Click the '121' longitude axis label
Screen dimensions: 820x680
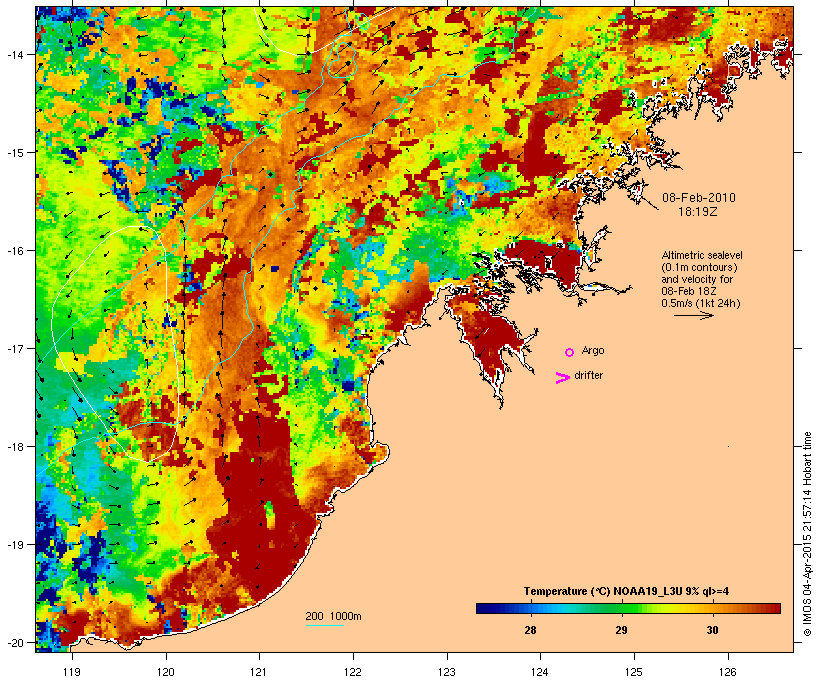coord(259,672)
